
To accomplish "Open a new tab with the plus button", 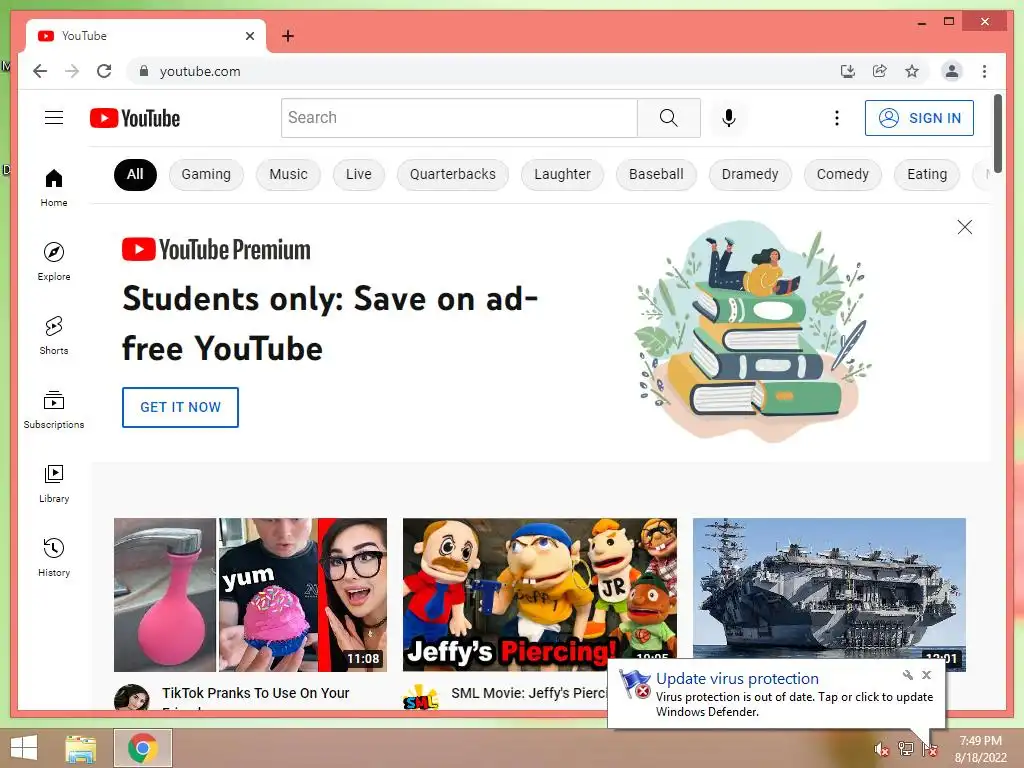I will coord(288,36).
